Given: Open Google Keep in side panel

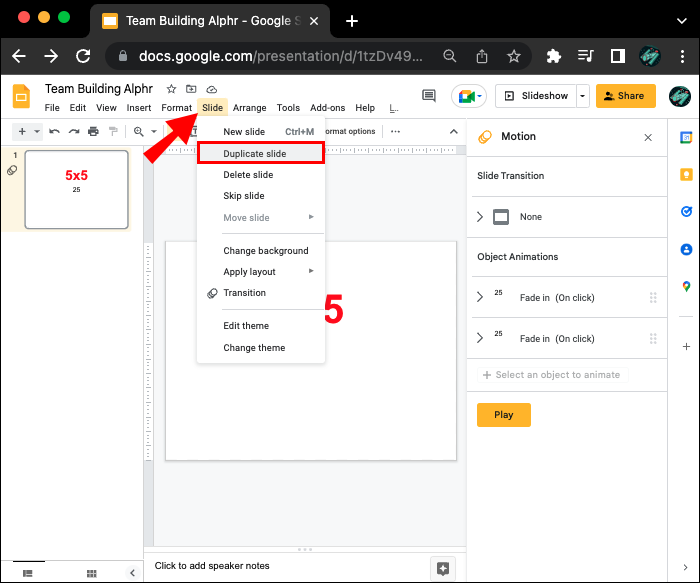Looking at the screenshot, I should [686, 174].
